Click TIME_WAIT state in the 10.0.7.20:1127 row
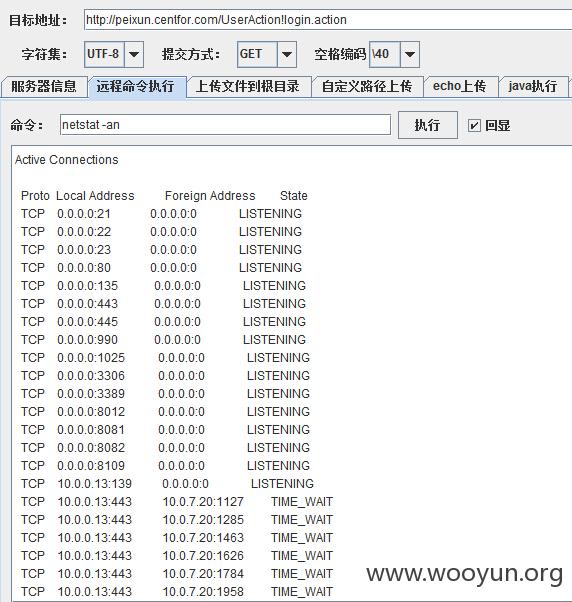 (302, 503)
